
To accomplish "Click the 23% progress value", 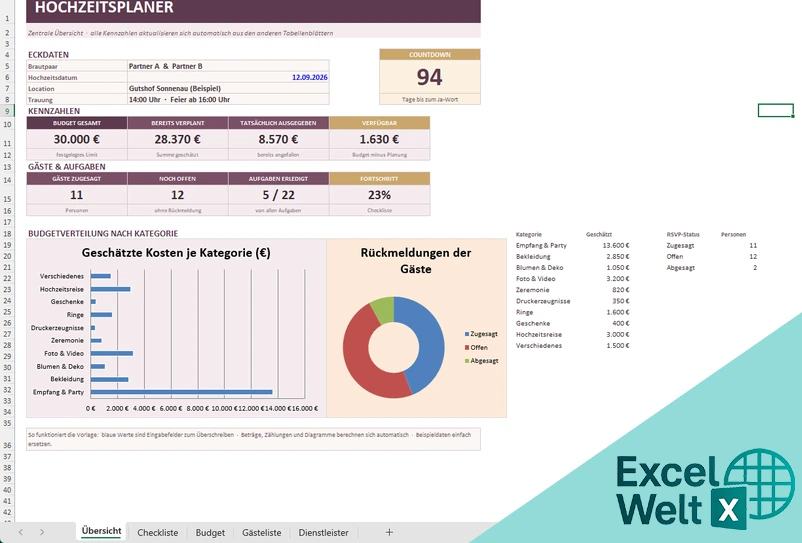I will (380, 195).
